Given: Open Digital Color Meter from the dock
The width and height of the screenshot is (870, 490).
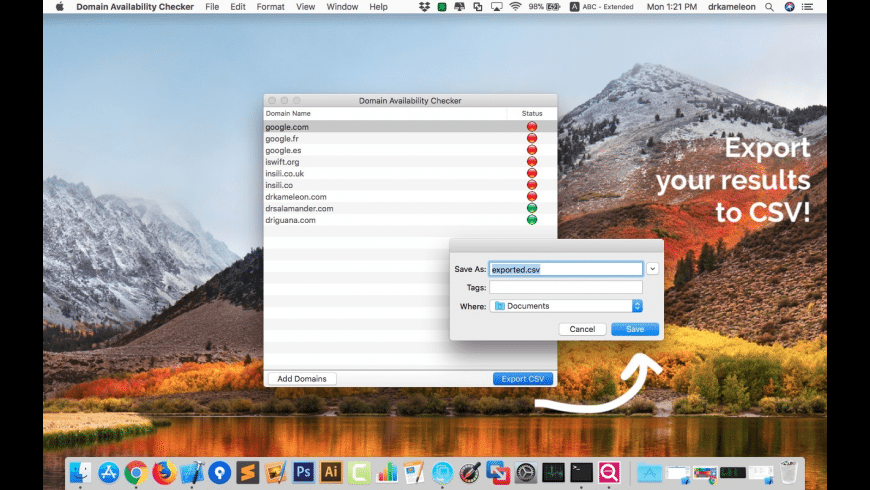Looking at the screenshot, I should [x=470, y=473].
